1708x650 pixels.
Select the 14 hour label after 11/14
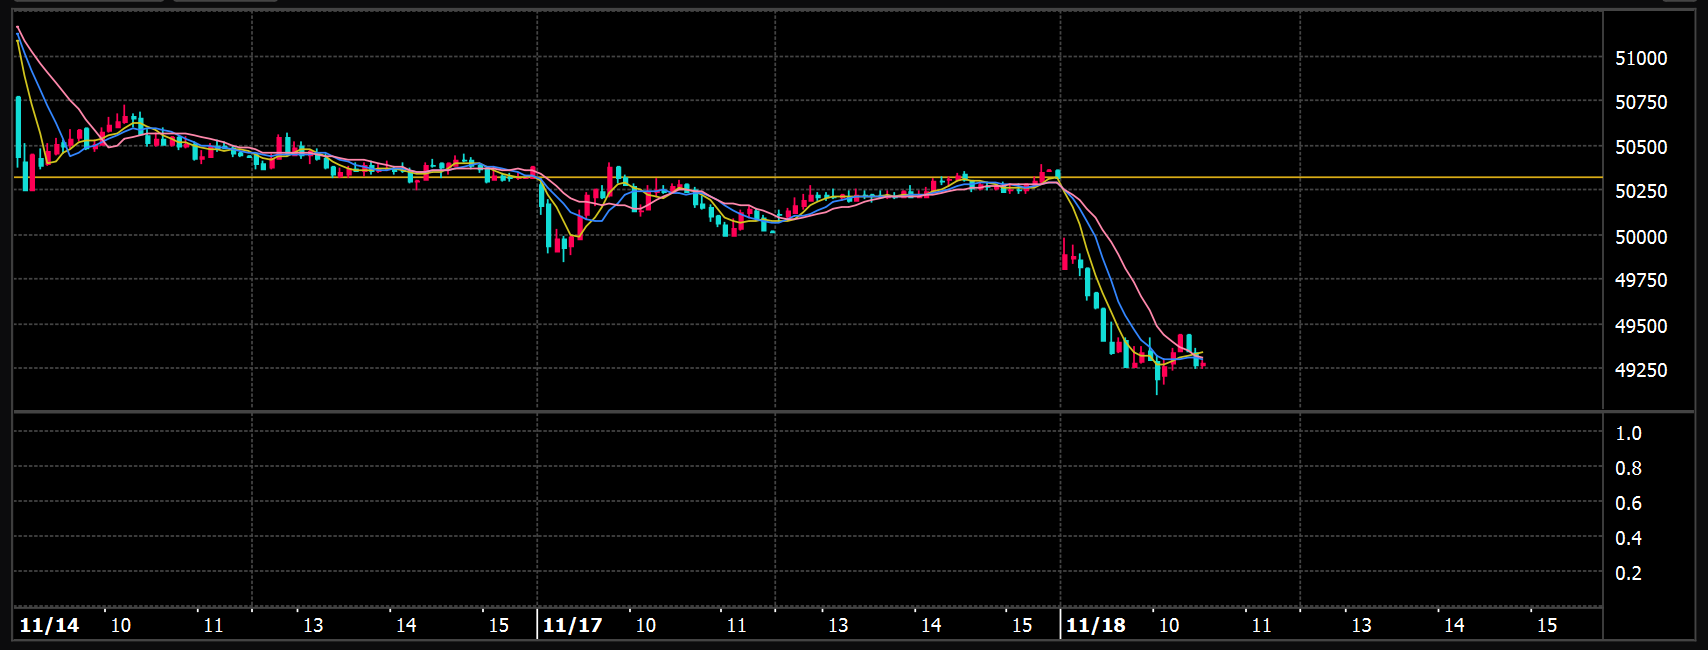point(406,625)
